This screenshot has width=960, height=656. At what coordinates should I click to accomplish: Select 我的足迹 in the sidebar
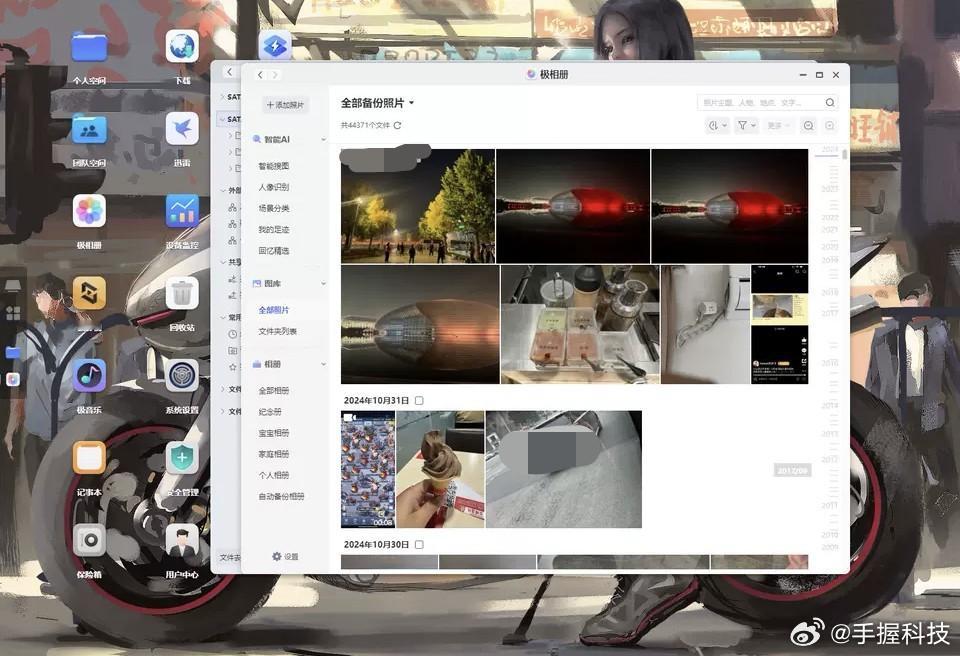click(x=274, y=230)
